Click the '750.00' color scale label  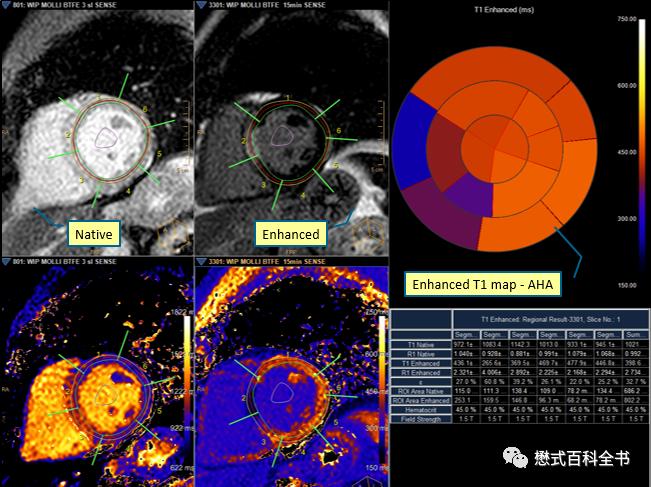(x=627, y=19)
